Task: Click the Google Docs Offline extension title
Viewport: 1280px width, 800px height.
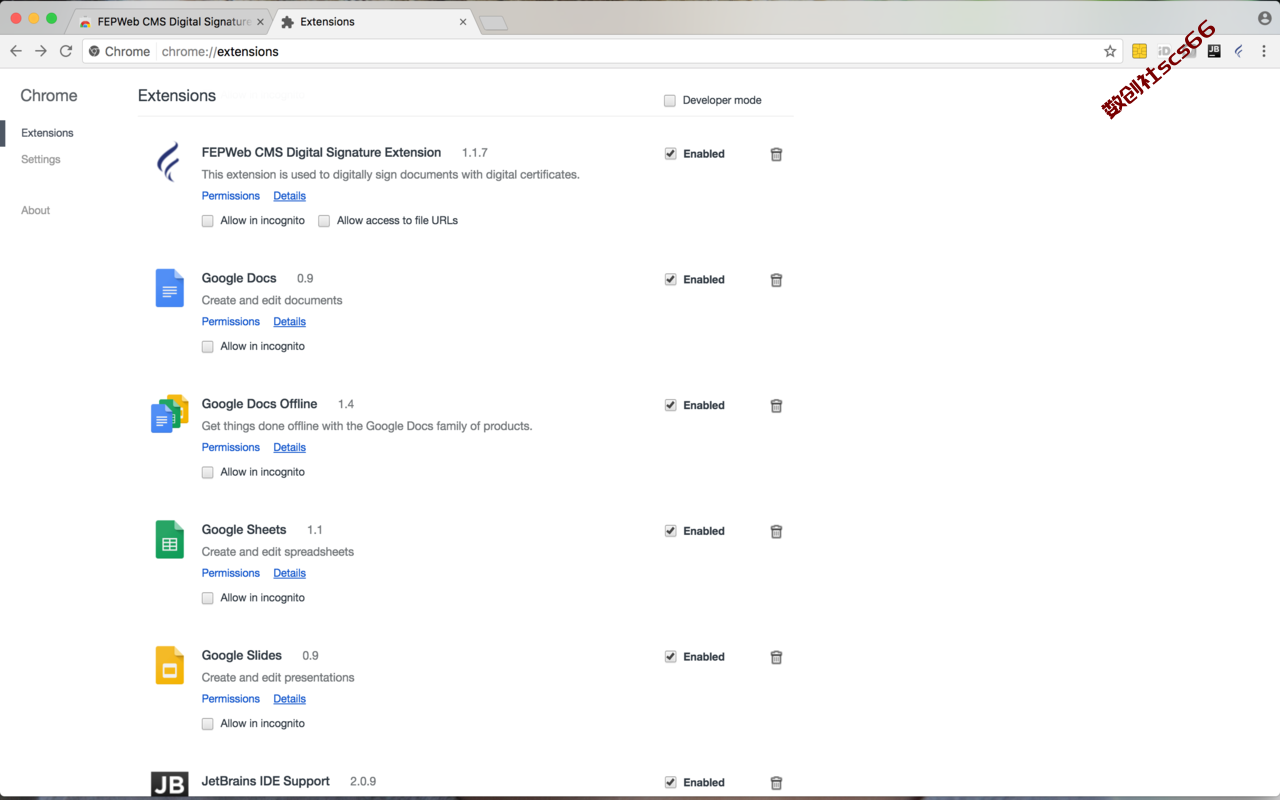Action: 260,404
